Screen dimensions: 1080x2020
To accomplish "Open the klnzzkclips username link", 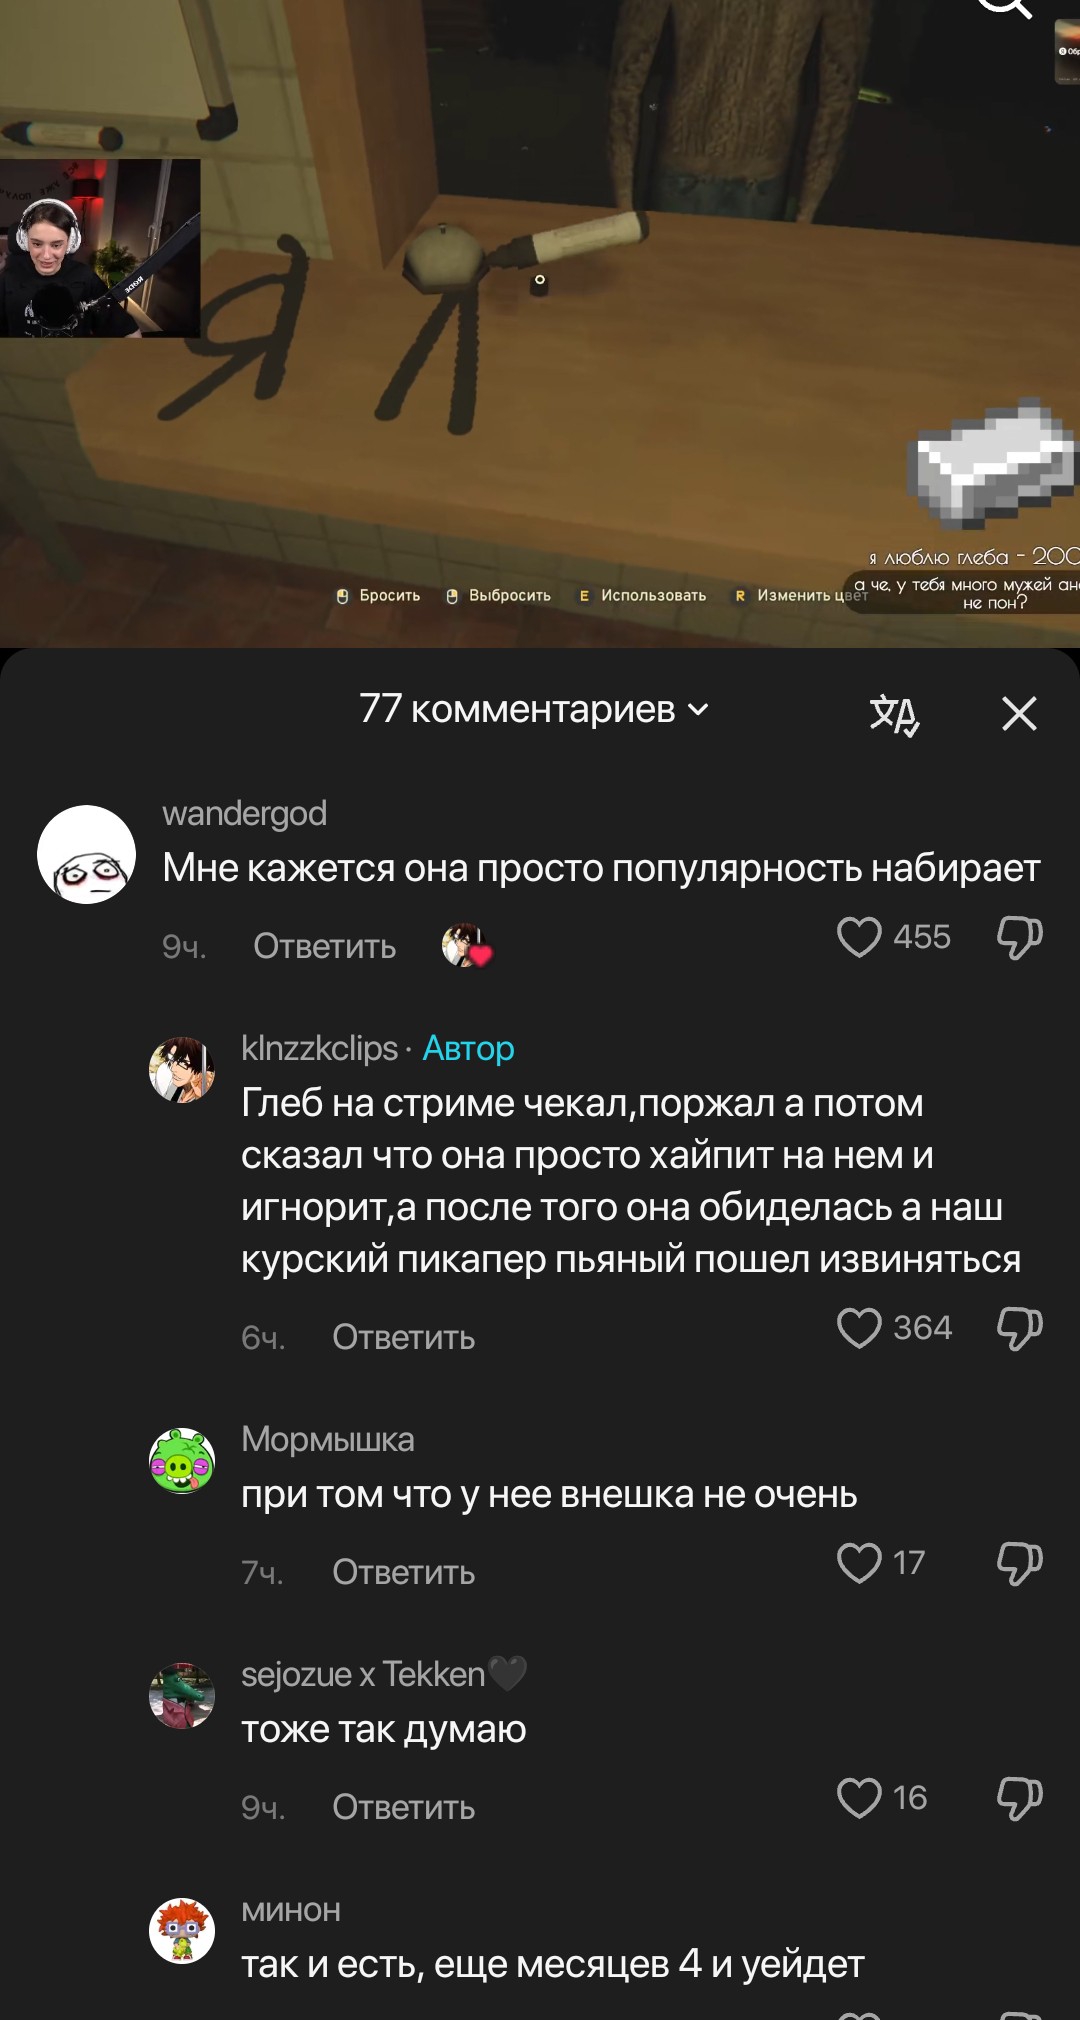I will point(320,1048).
